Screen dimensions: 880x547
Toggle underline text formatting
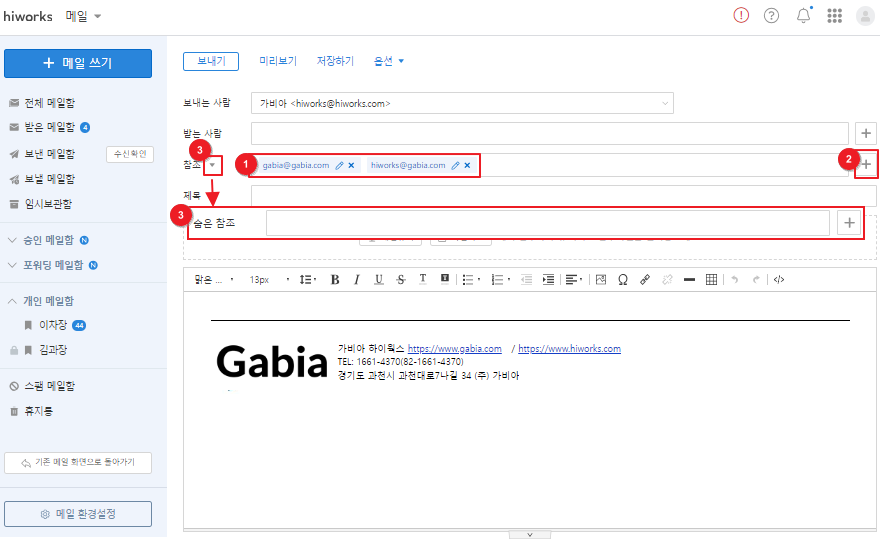[x=379, y=280]
